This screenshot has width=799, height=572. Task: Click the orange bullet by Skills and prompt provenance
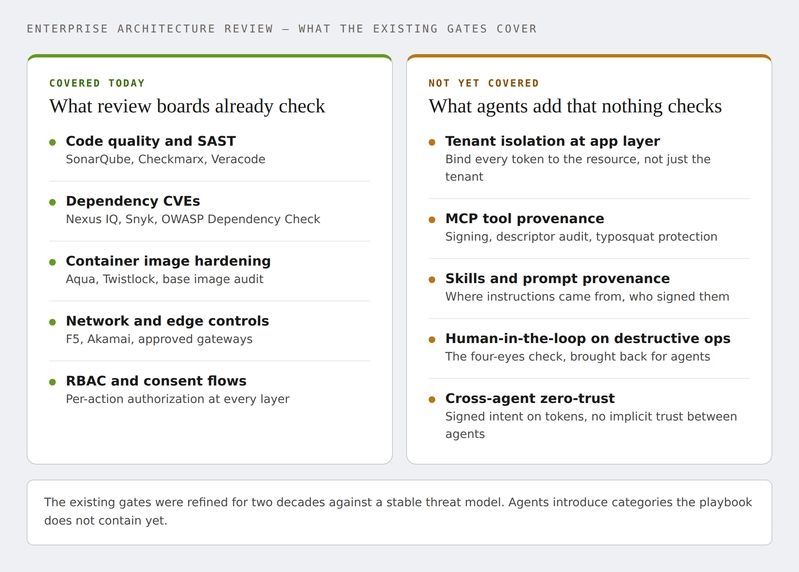click(432, 280)
